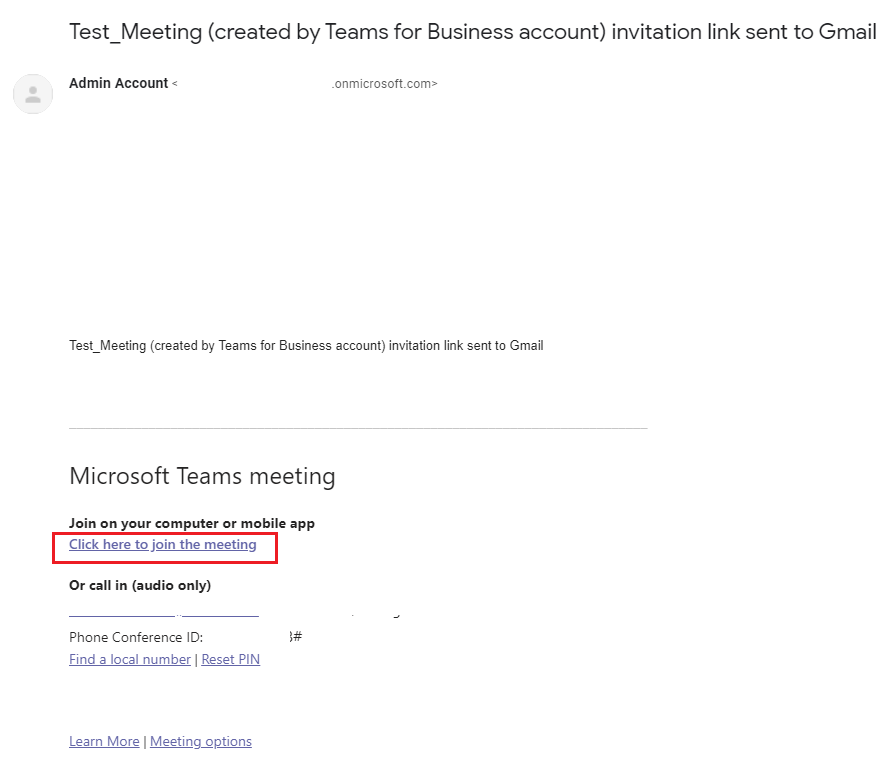Click the "Microsoft Teams meeting" heading
This screenshot has height=769, width=888.
tap(202, 476)
